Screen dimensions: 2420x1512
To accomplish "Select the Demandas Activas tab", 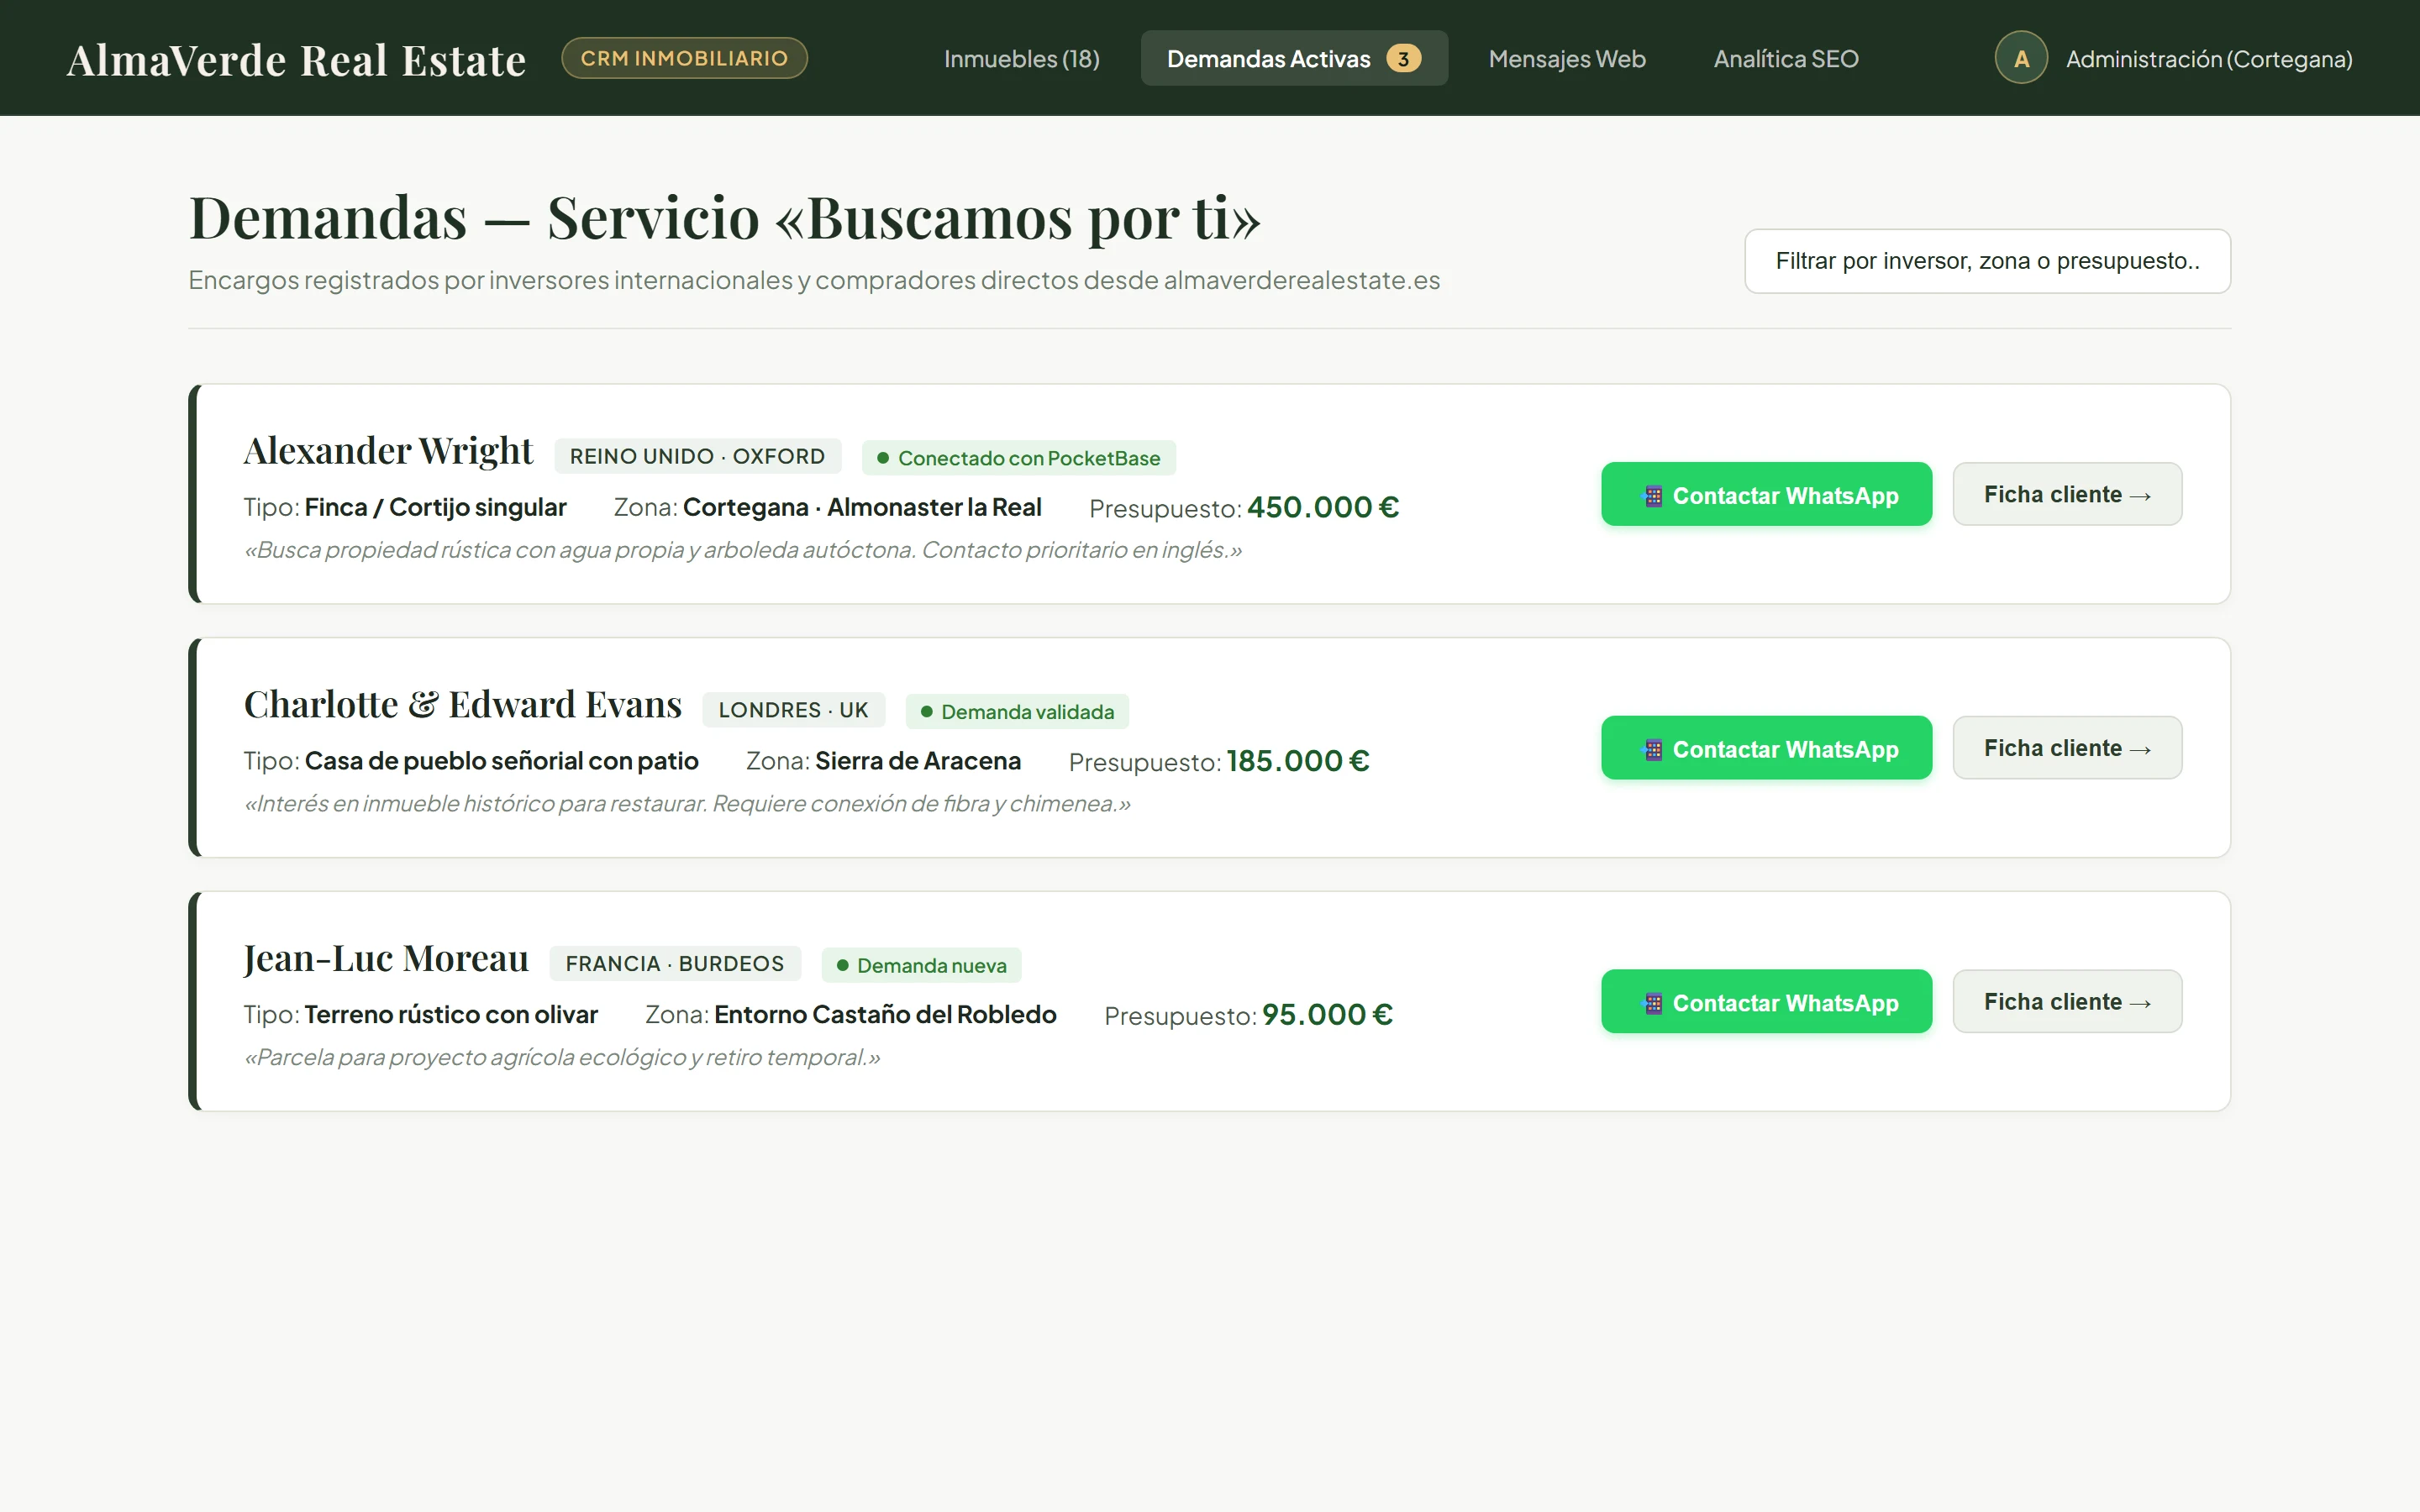I will tap(1294, 59).
